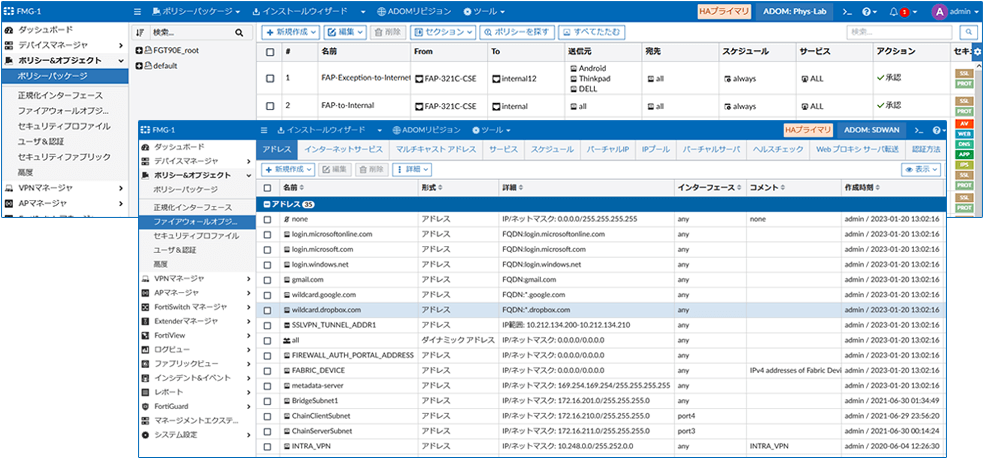Expand default policy package

(x=140, y=66)
